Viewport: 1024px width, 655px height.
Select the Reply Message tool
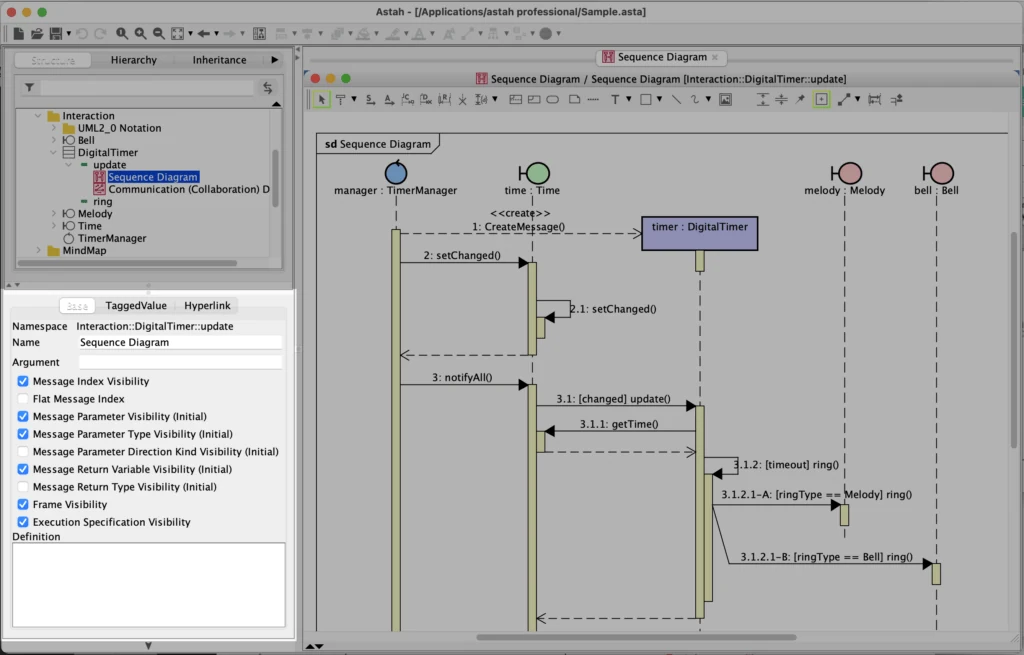point(444,99)
